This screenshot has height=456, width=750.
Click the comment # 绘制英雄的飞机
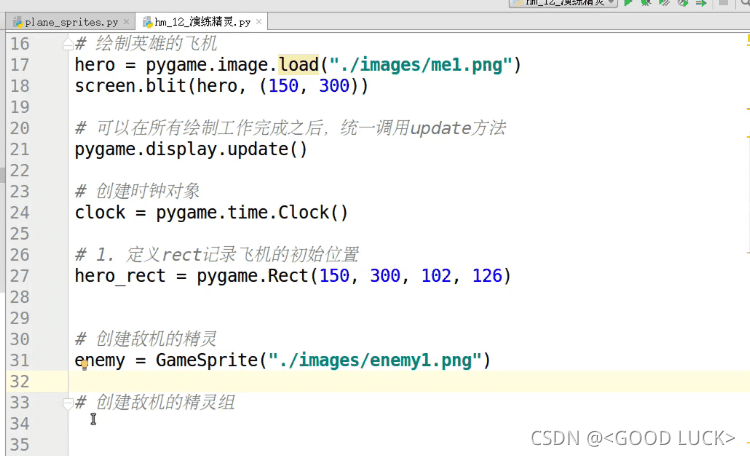click(146, 44)
